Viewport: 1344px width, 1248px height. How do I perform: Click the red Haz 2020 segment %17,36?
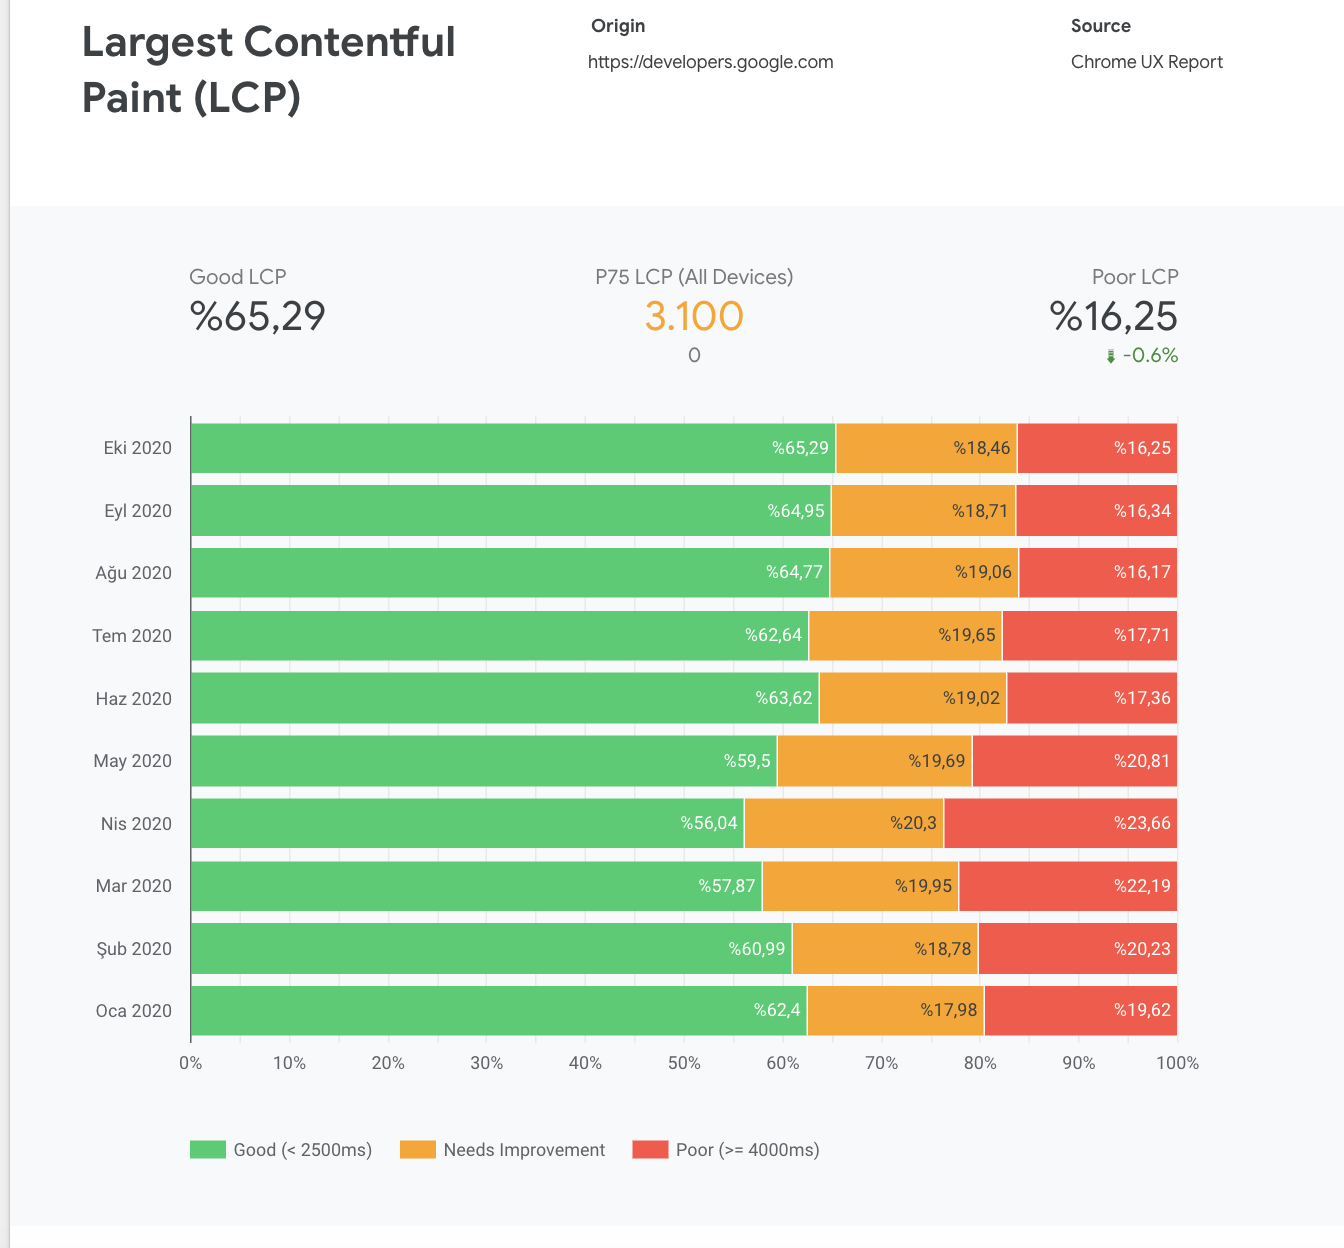click(x=1092, y=698)
